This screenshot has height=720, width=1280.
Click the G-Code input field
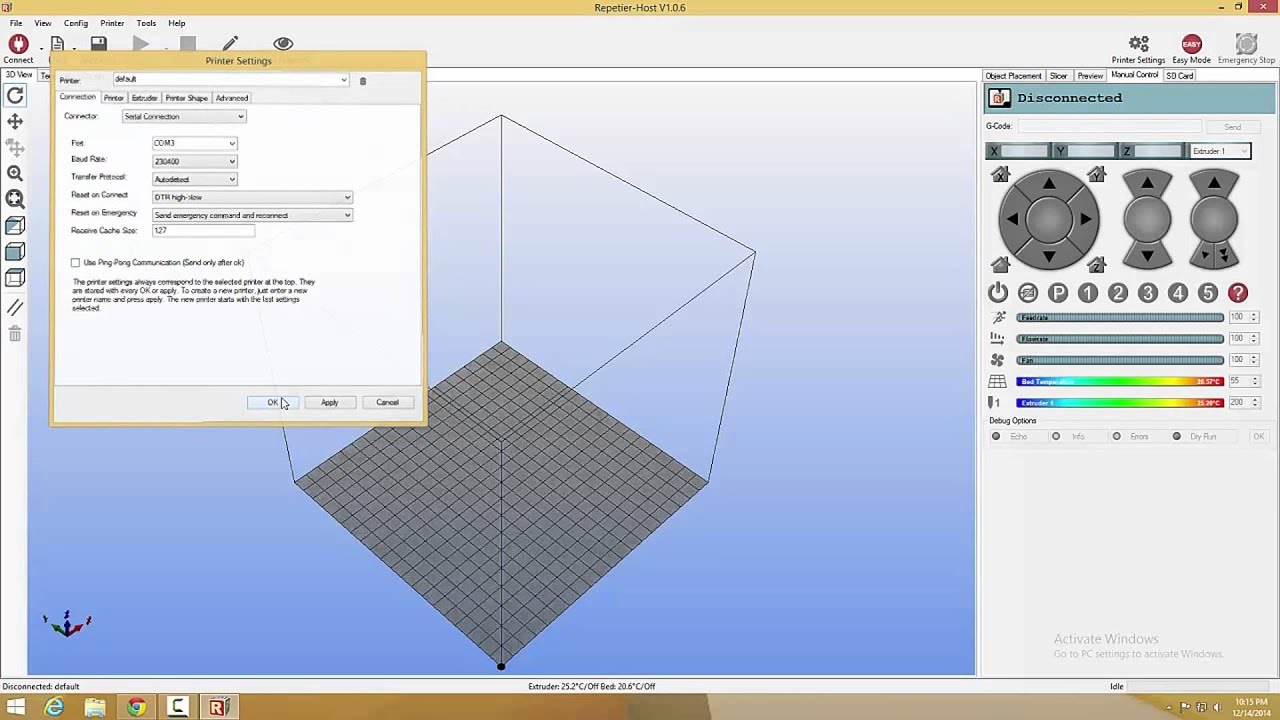click(1110, 127)
